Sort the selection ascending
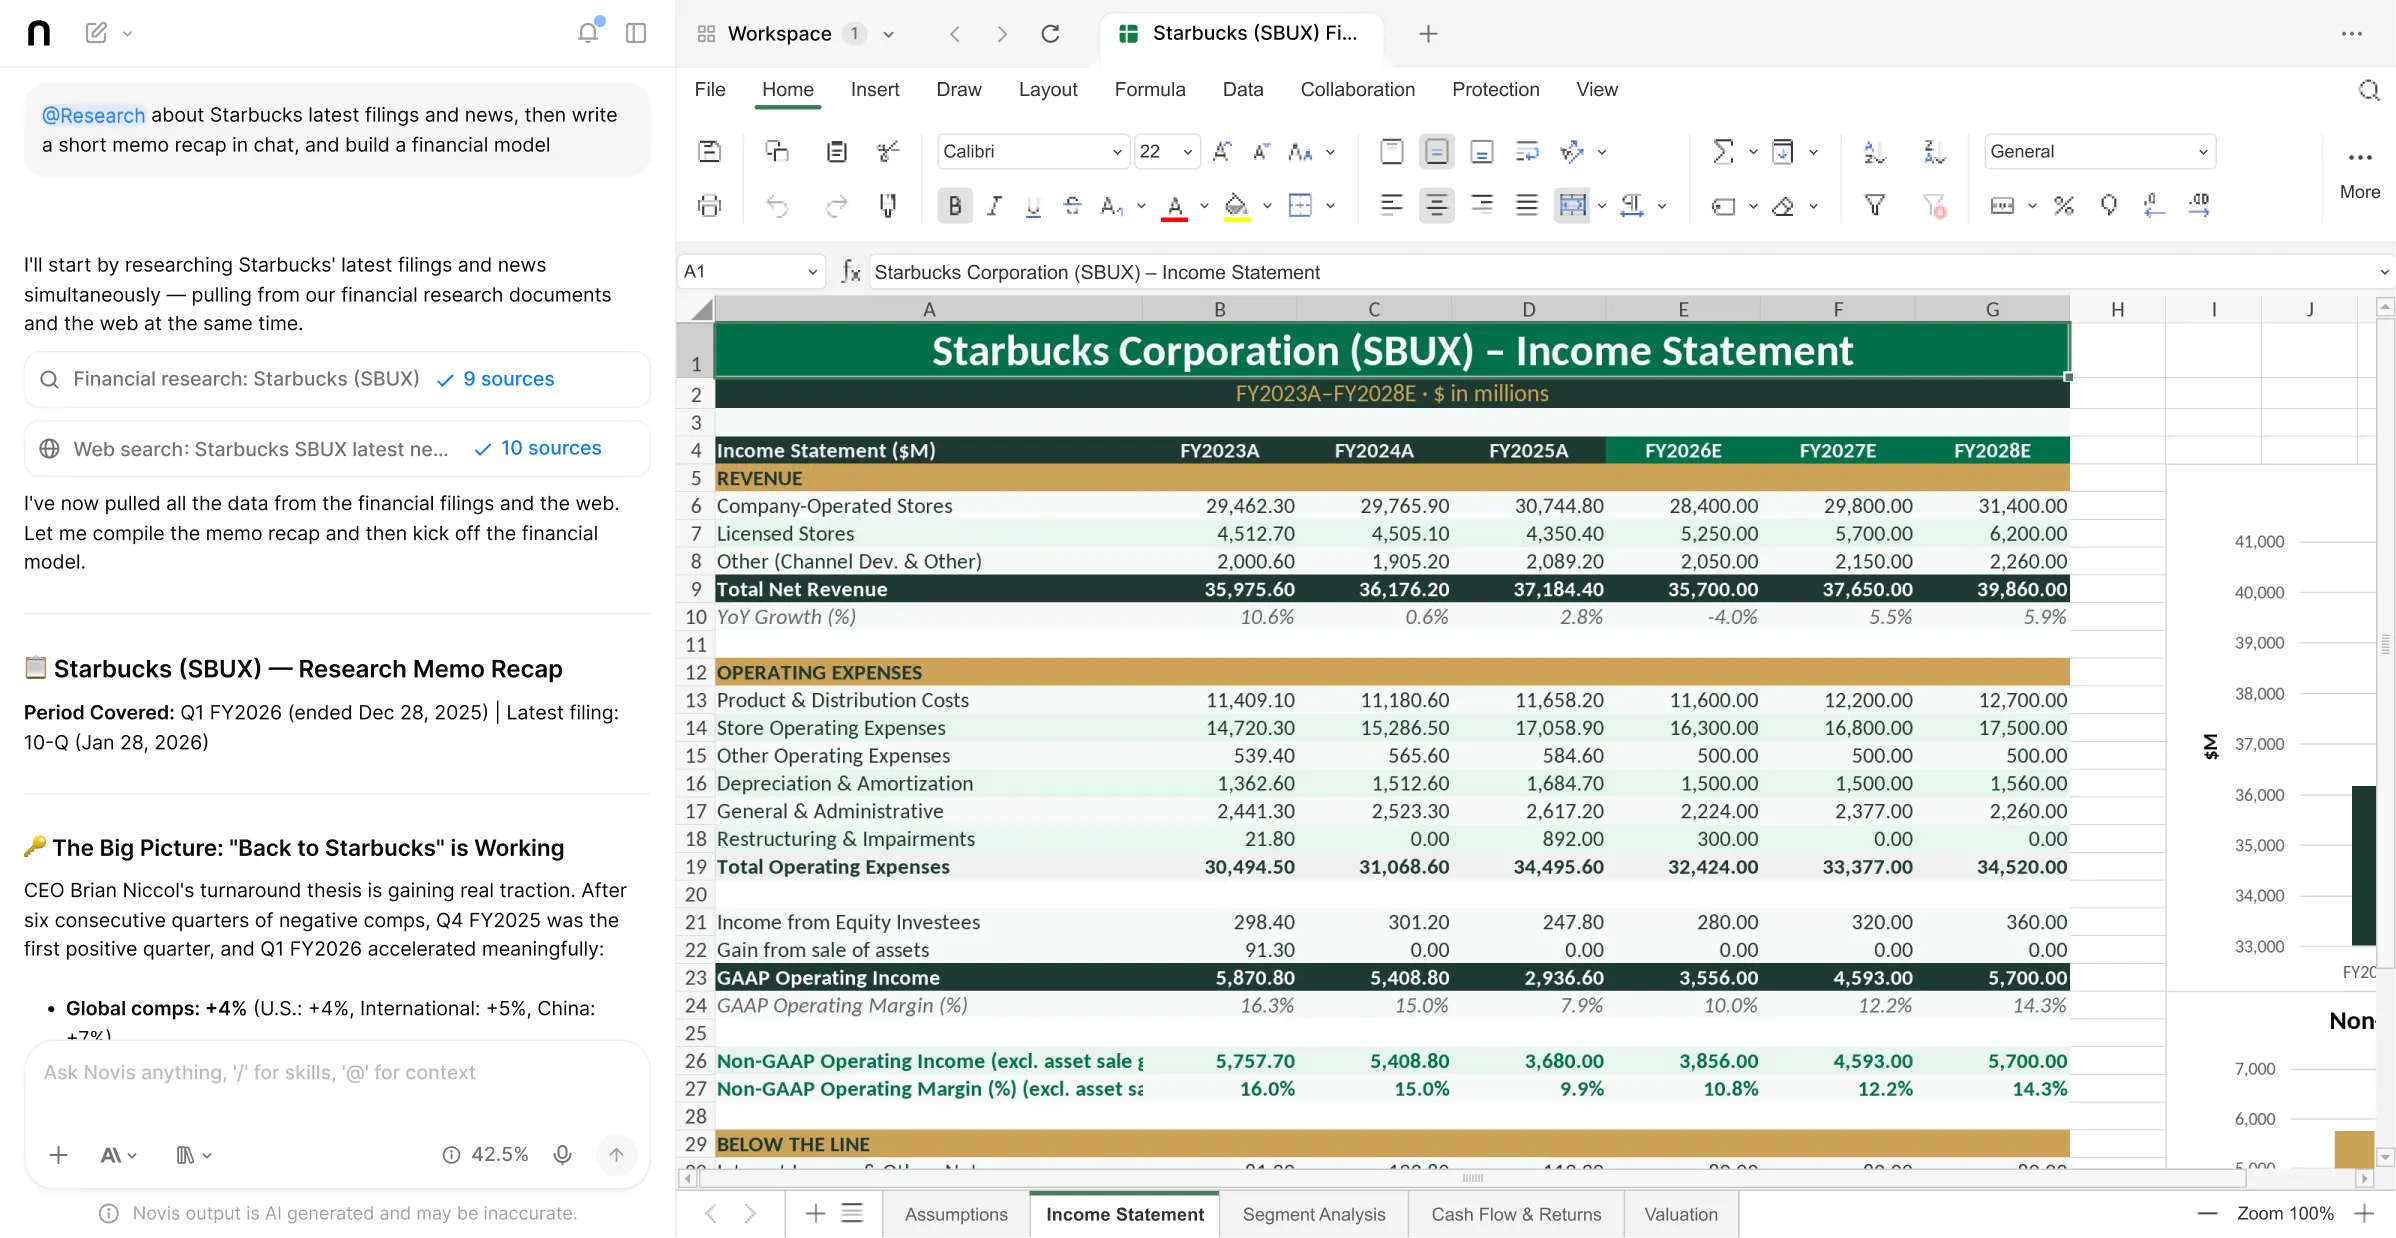Image resolution: width=2396 pixels, height=1238 pixels. tap(1874, 151)
